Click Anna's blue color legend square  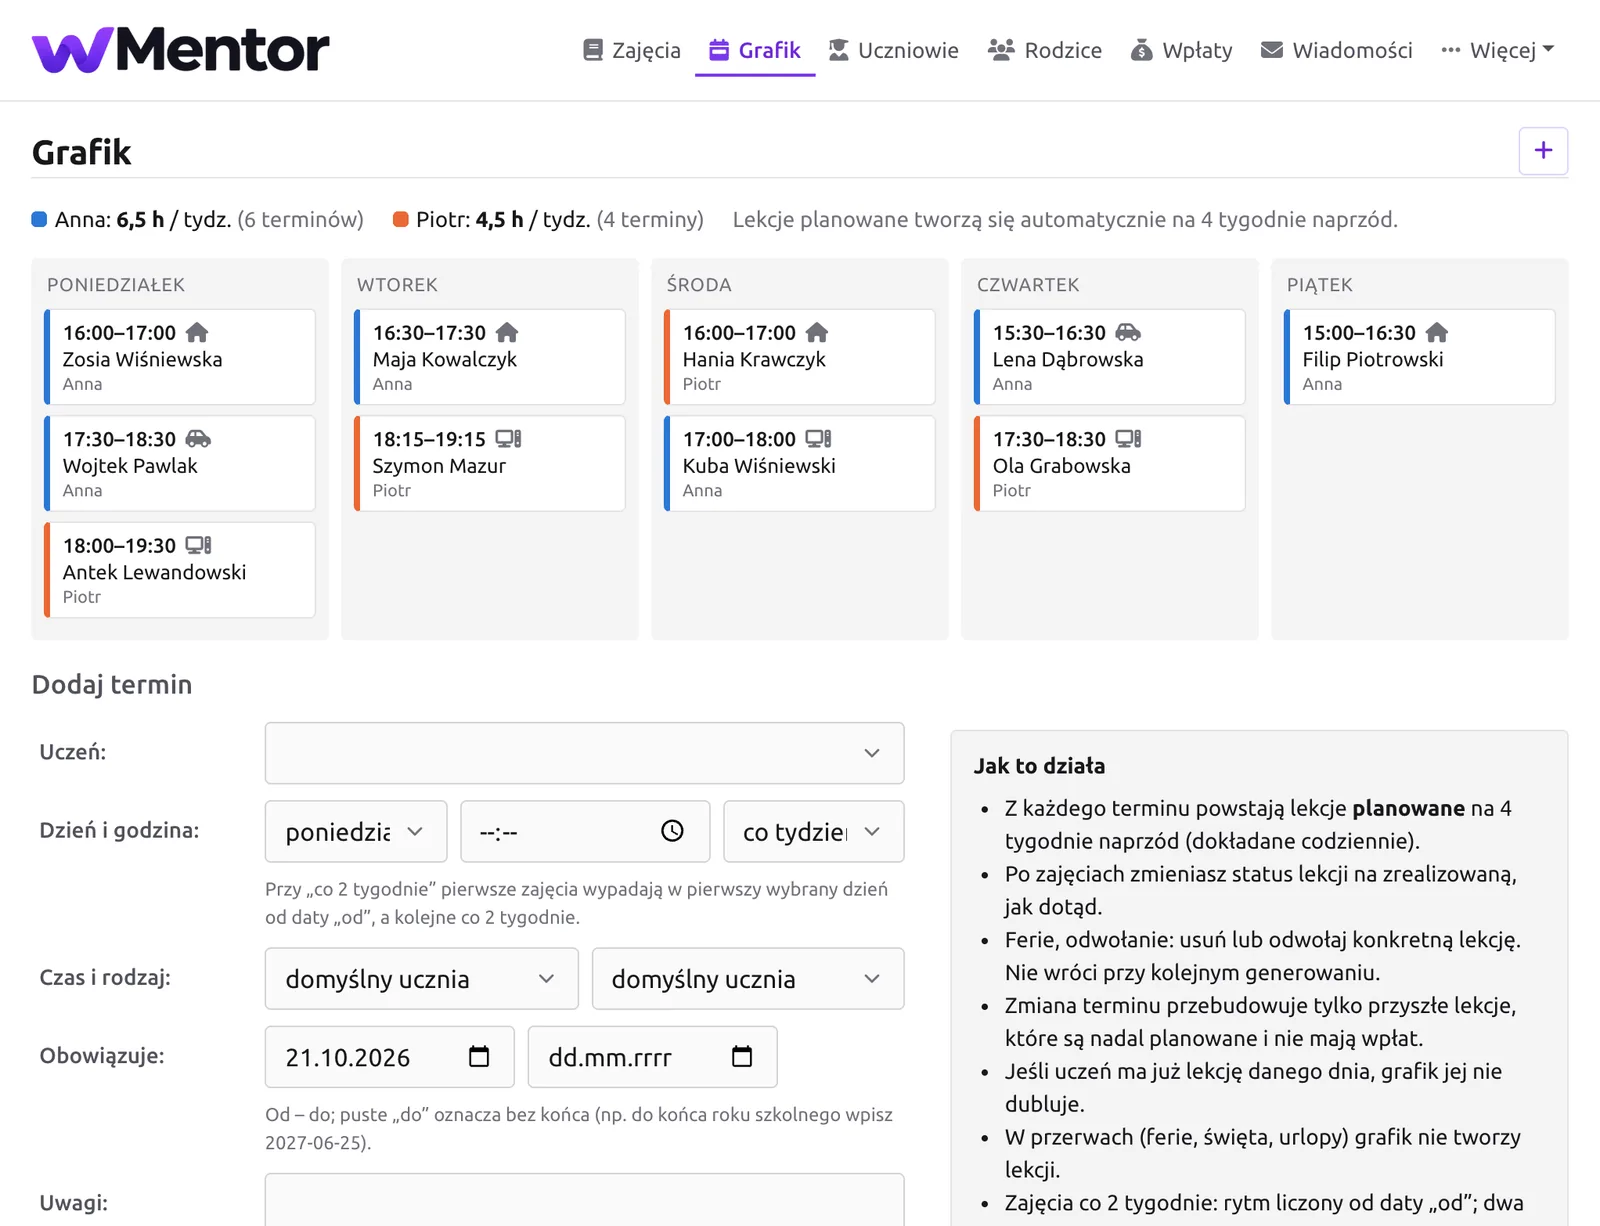click(39, 219)
